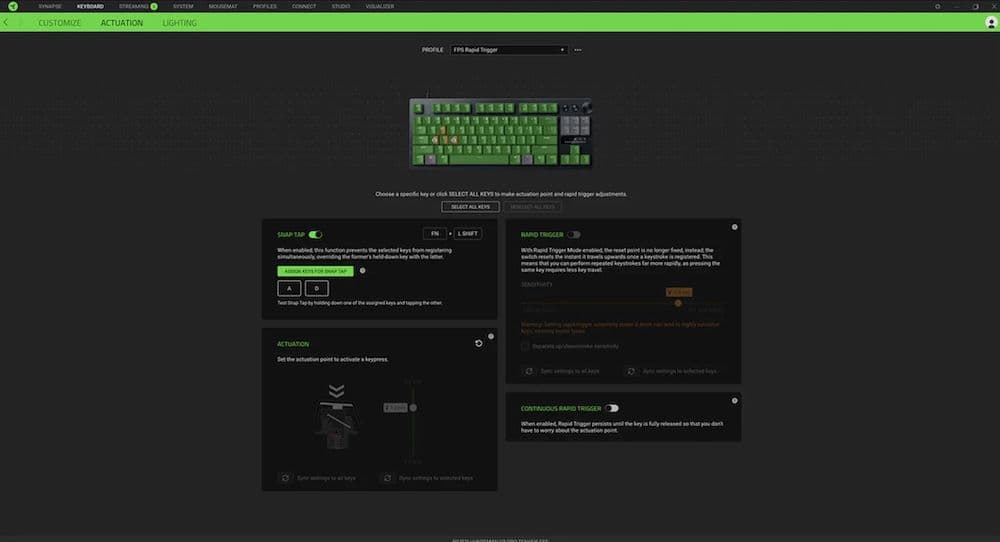Open the settings gear in title bar
This screenshot has width=1000, height=542.
coord(938,6)
